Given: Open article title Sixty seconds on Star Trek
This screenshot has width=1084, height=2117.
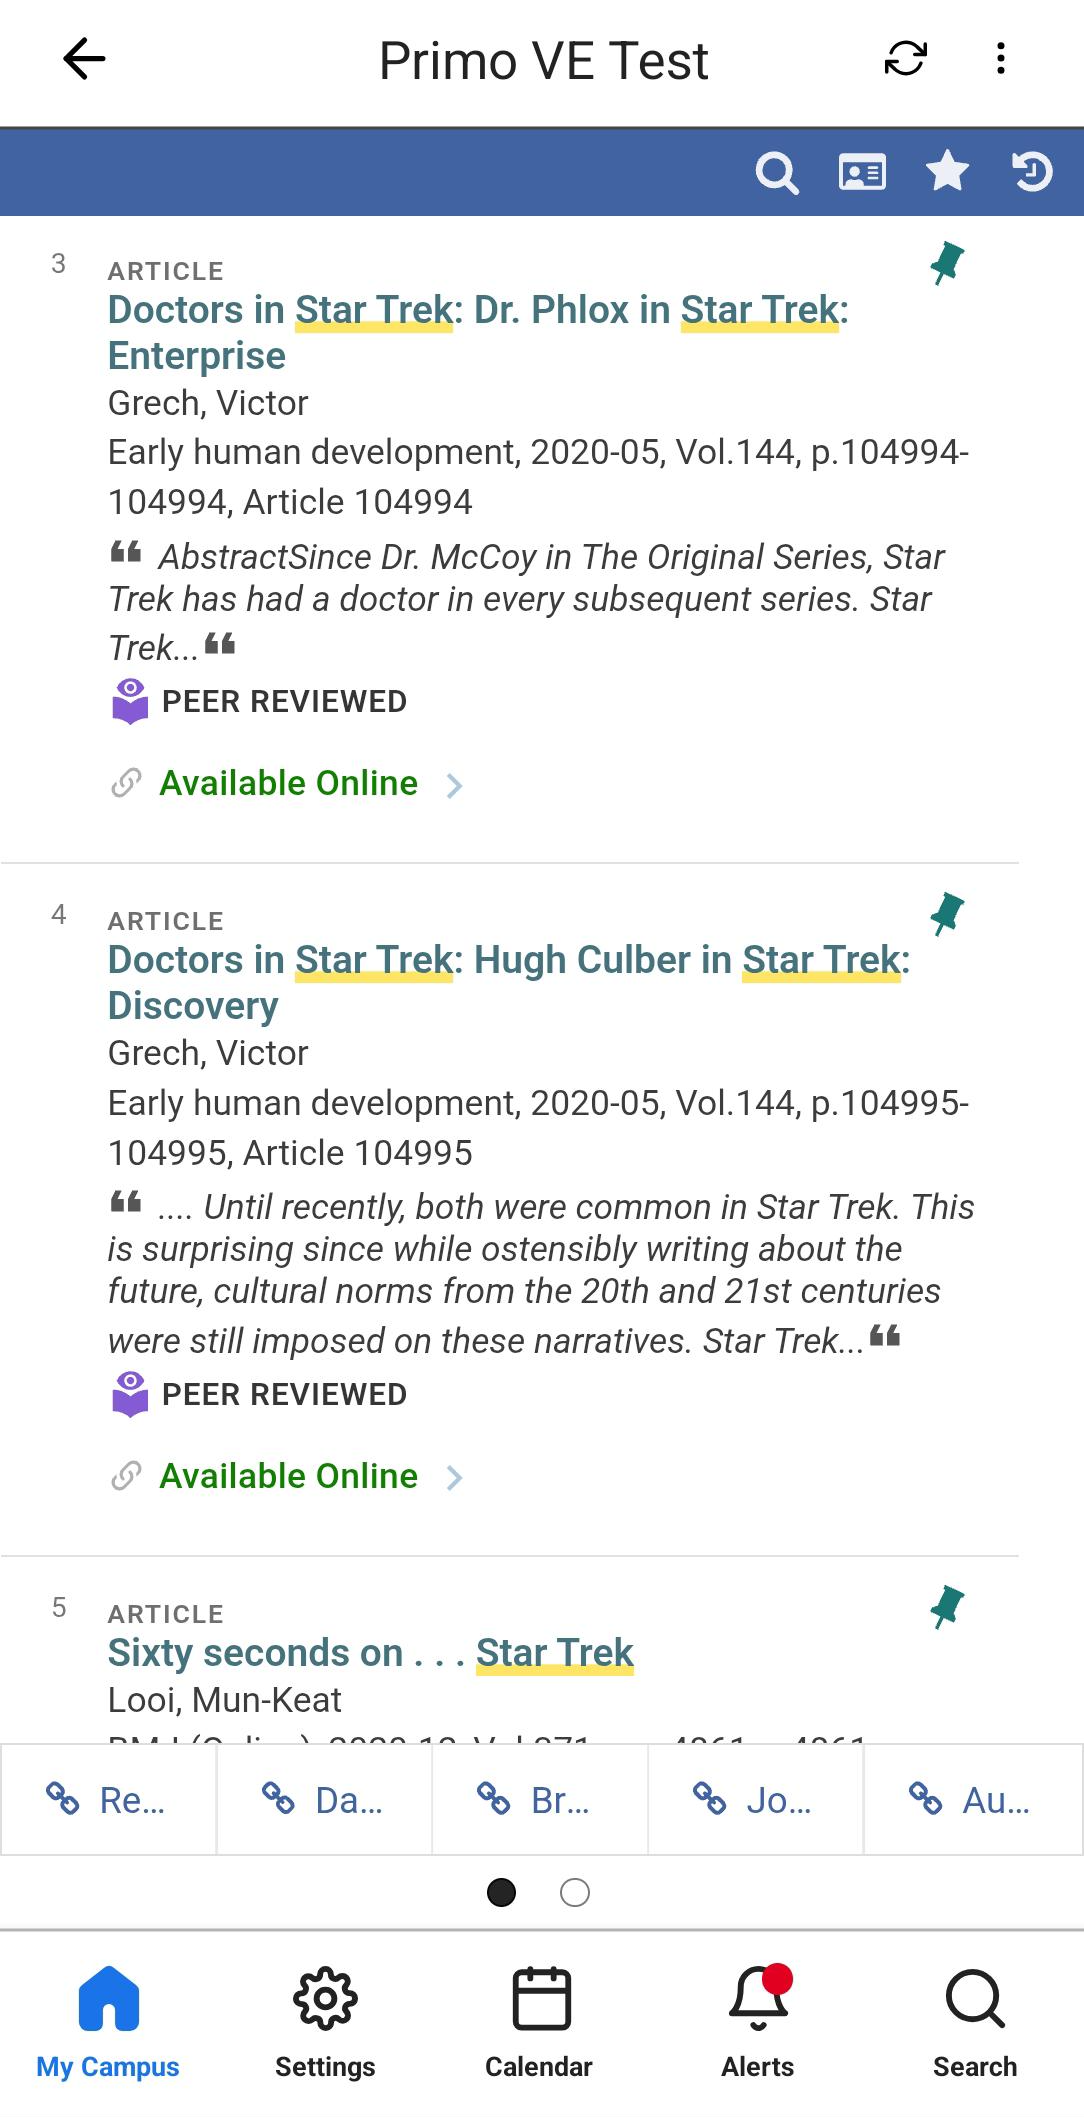Looking at the screenshot, I should click(370, 1653).
